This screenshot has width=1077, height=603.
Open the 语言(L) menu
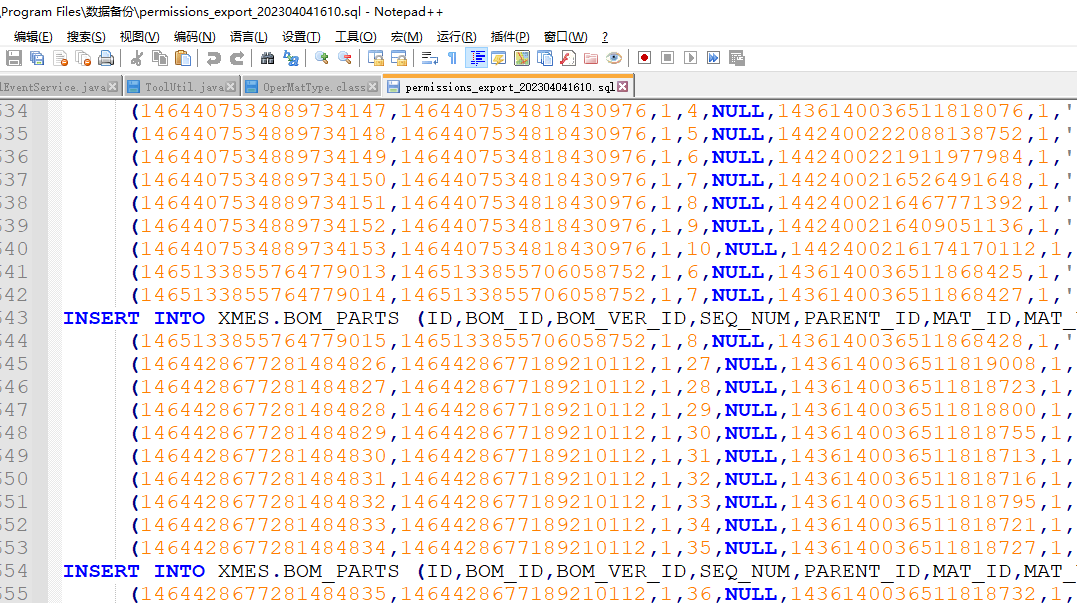[248, 37]
